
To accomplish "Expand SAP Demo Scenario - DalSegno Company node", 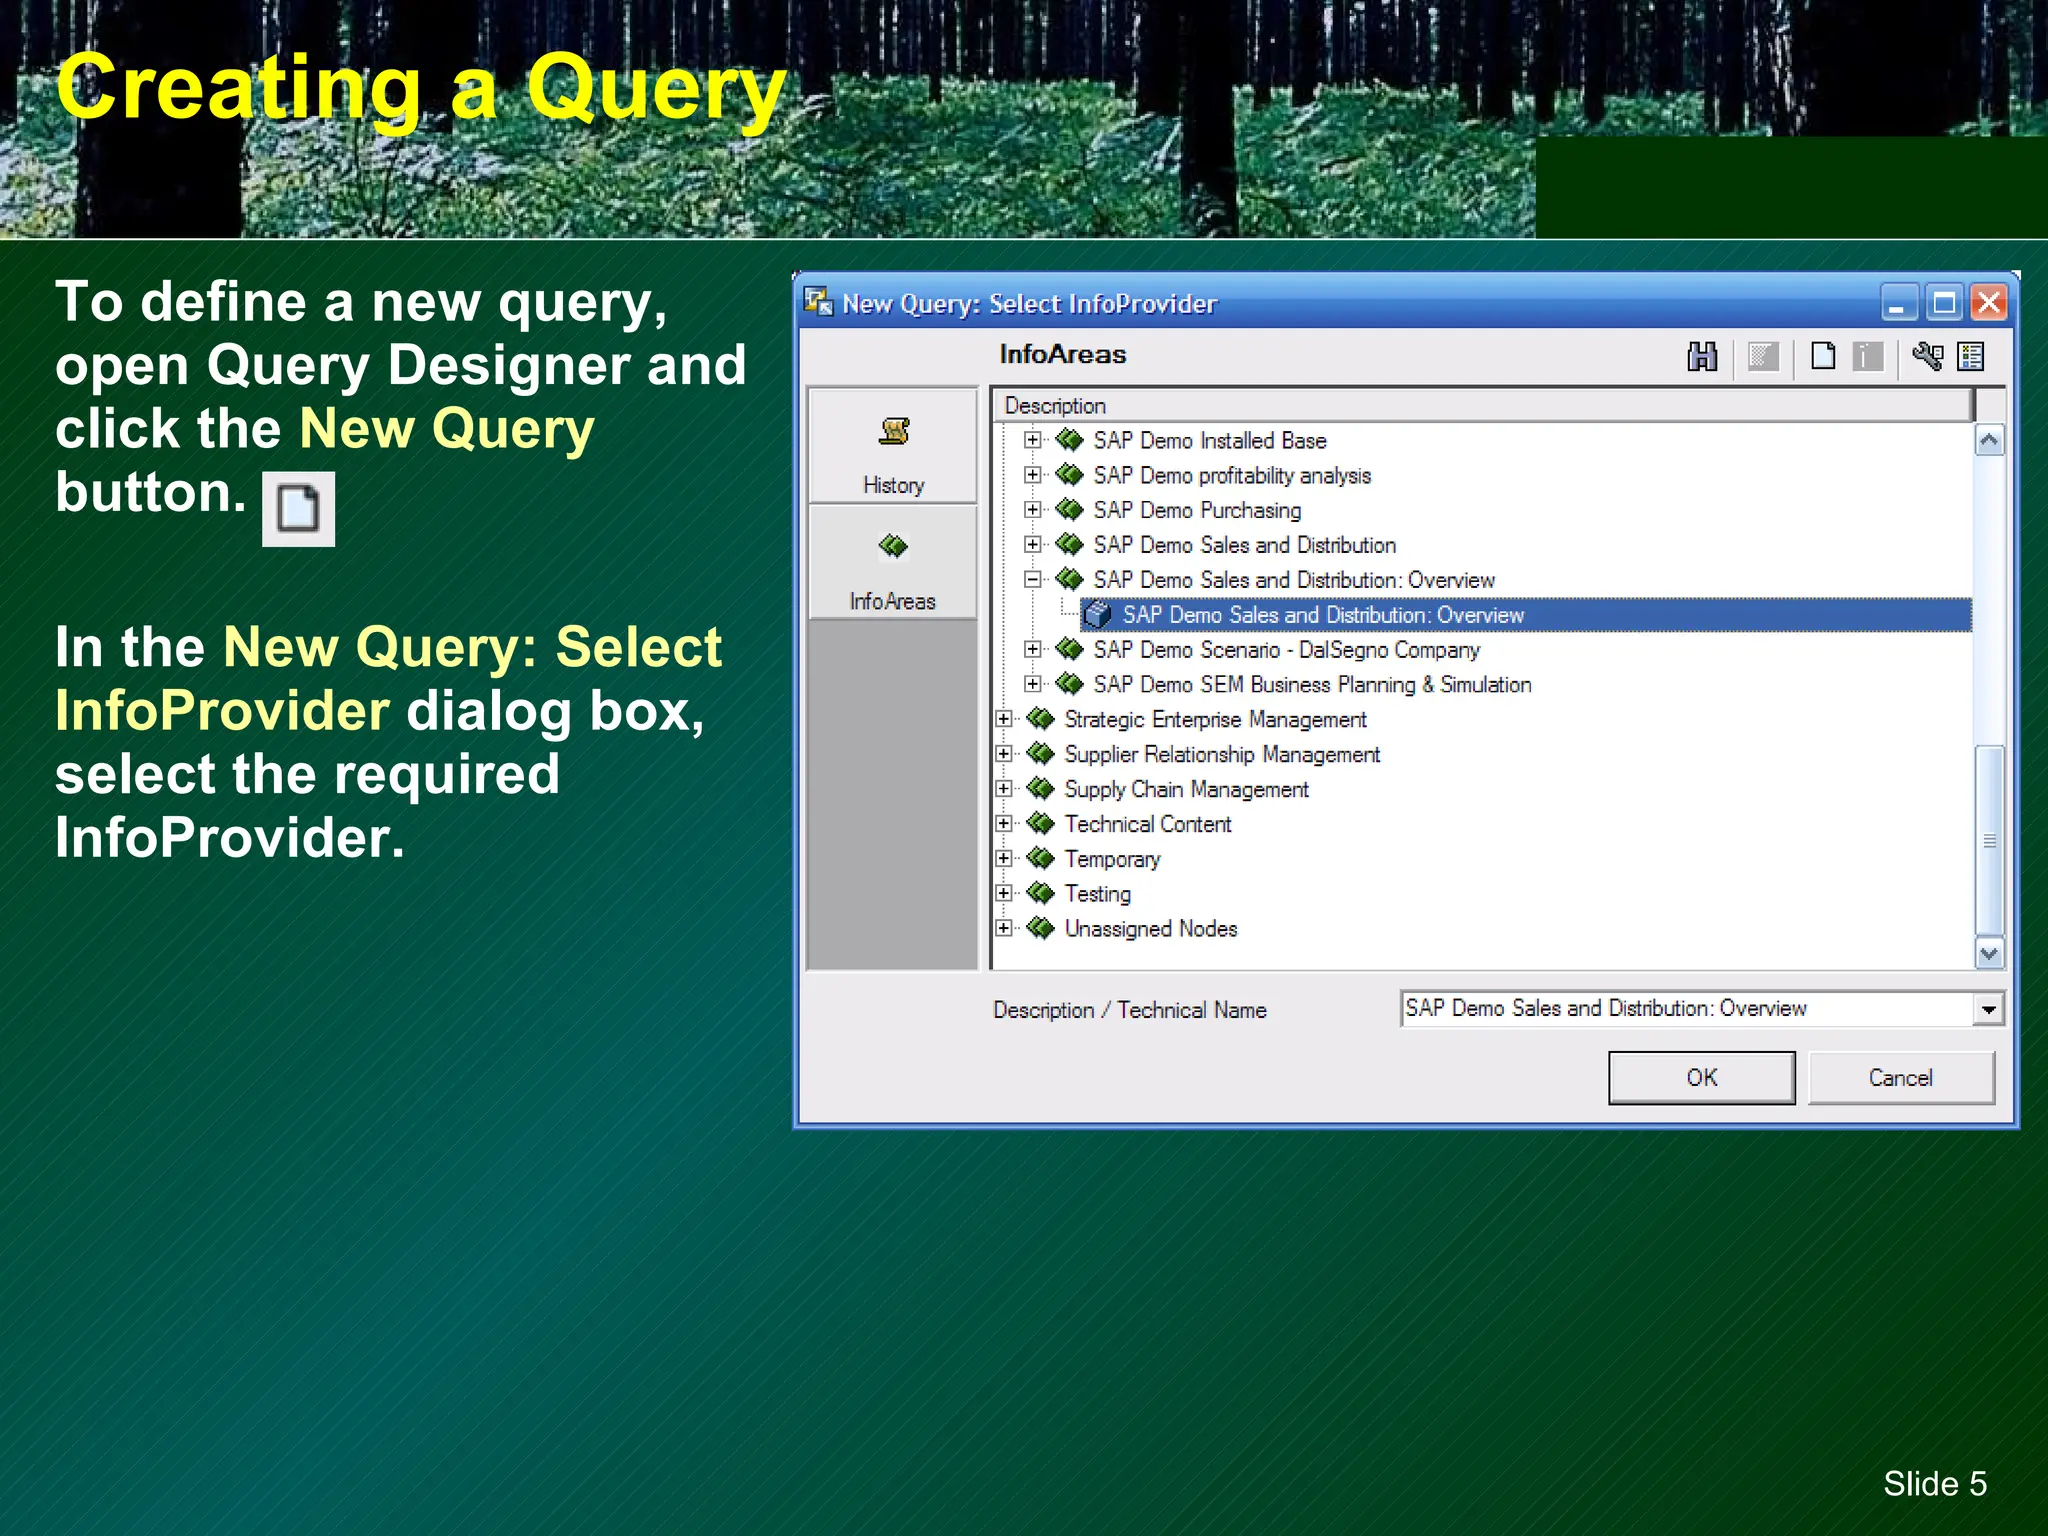I will pos(1033,650).
